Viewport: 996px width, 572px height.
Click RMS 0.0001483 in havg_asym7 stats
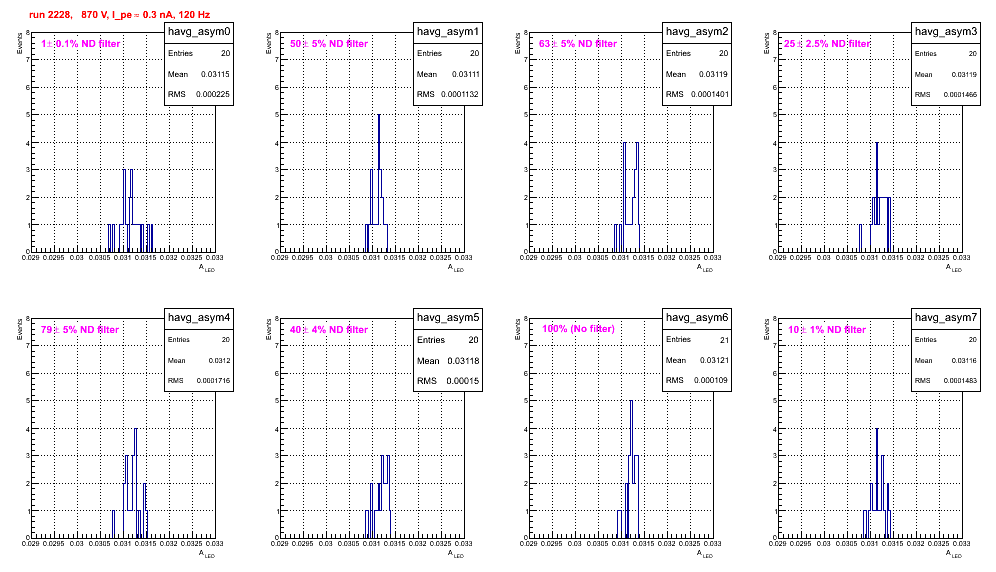946,381
